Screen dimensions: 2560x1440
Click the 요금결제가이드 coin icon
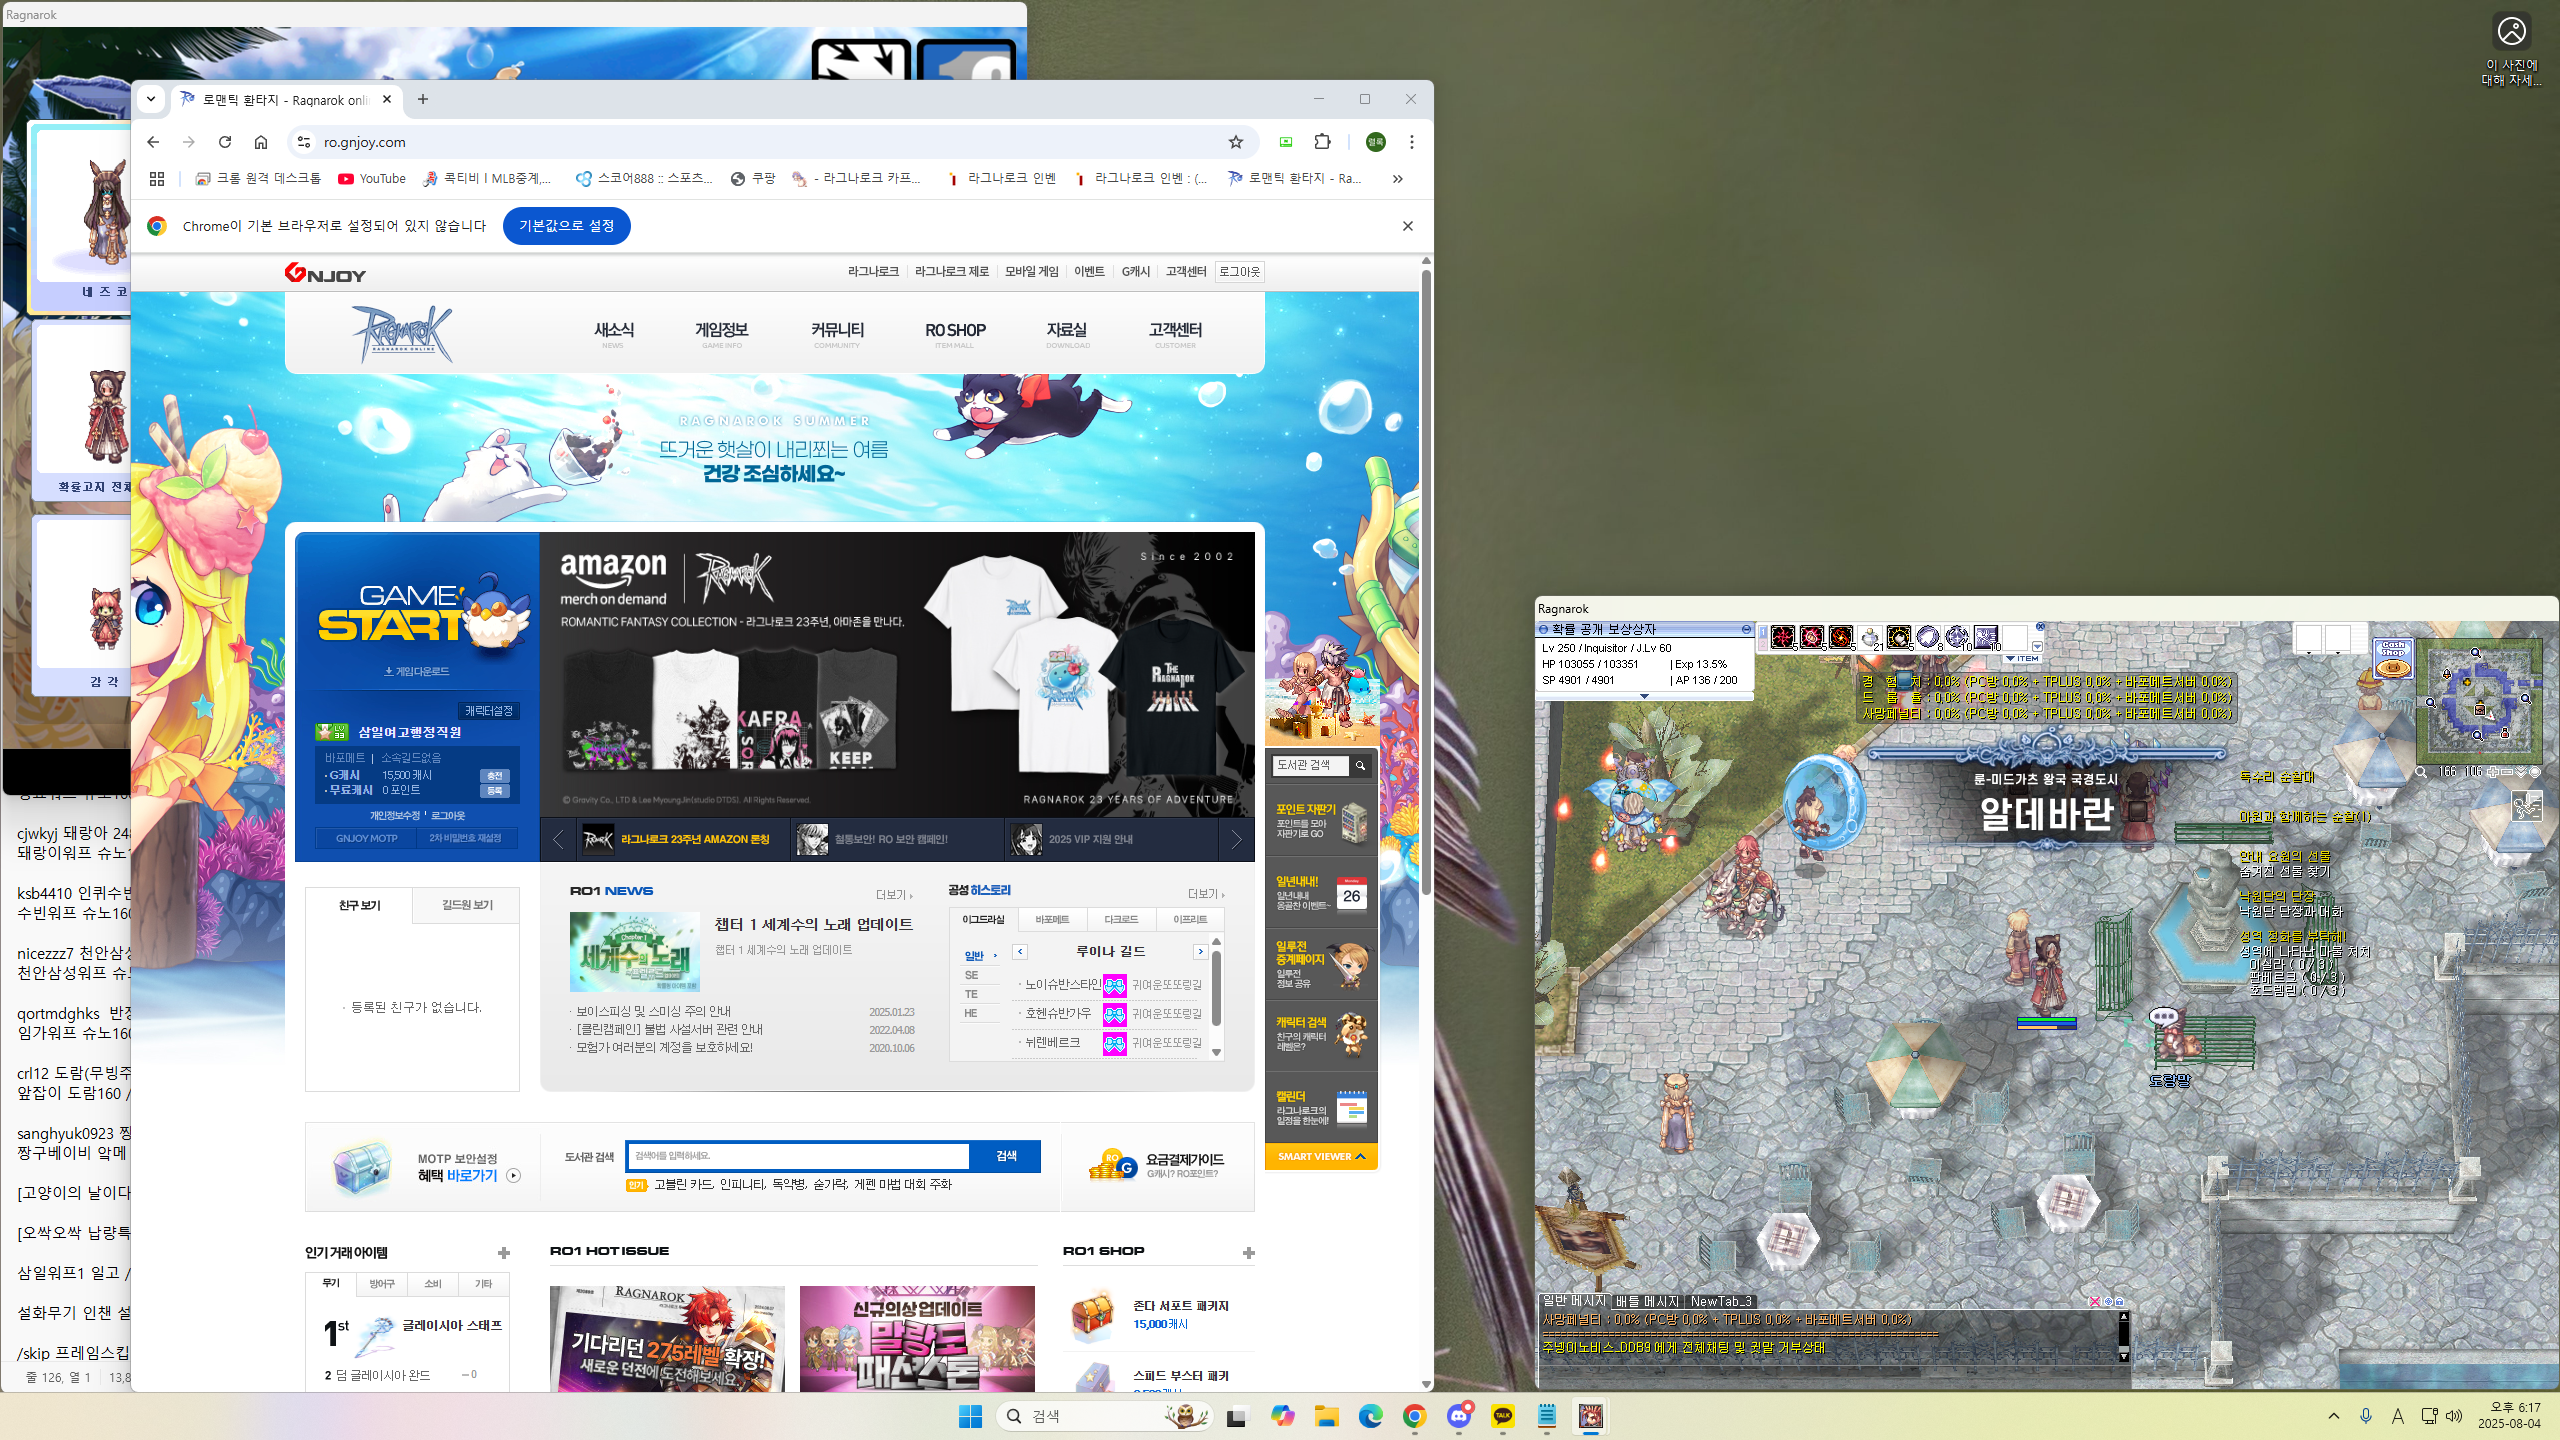pyautogui.click(x=1113, y=1165)
